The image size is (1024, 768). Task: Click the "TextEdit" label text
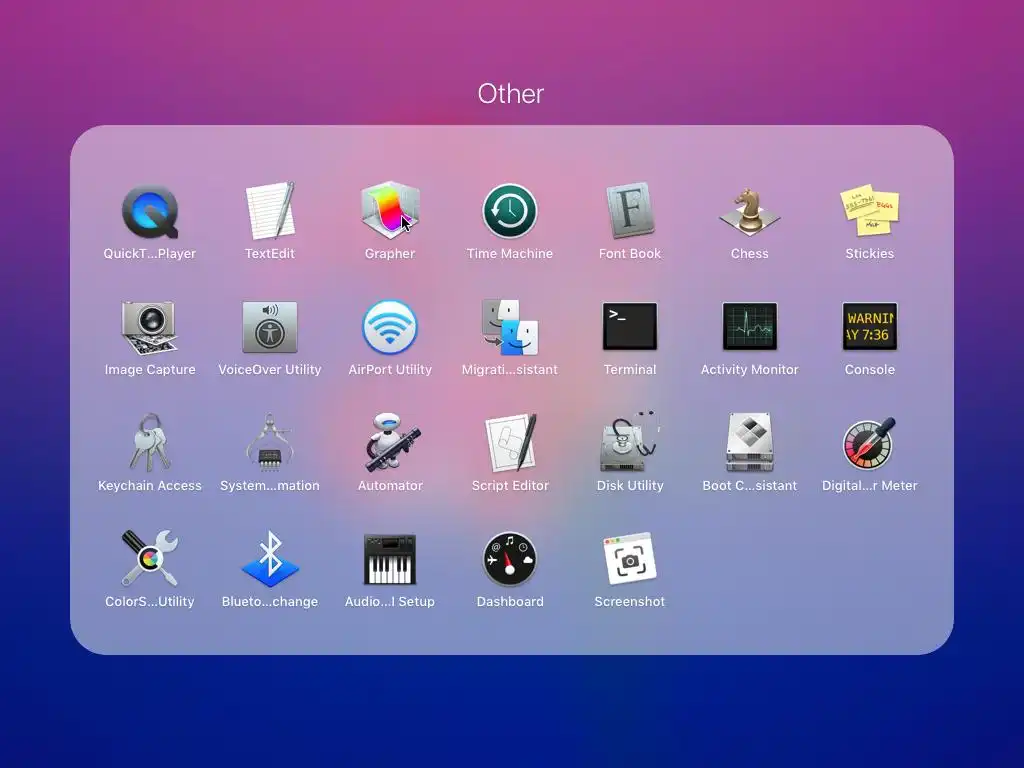click(x=270, y=253)
